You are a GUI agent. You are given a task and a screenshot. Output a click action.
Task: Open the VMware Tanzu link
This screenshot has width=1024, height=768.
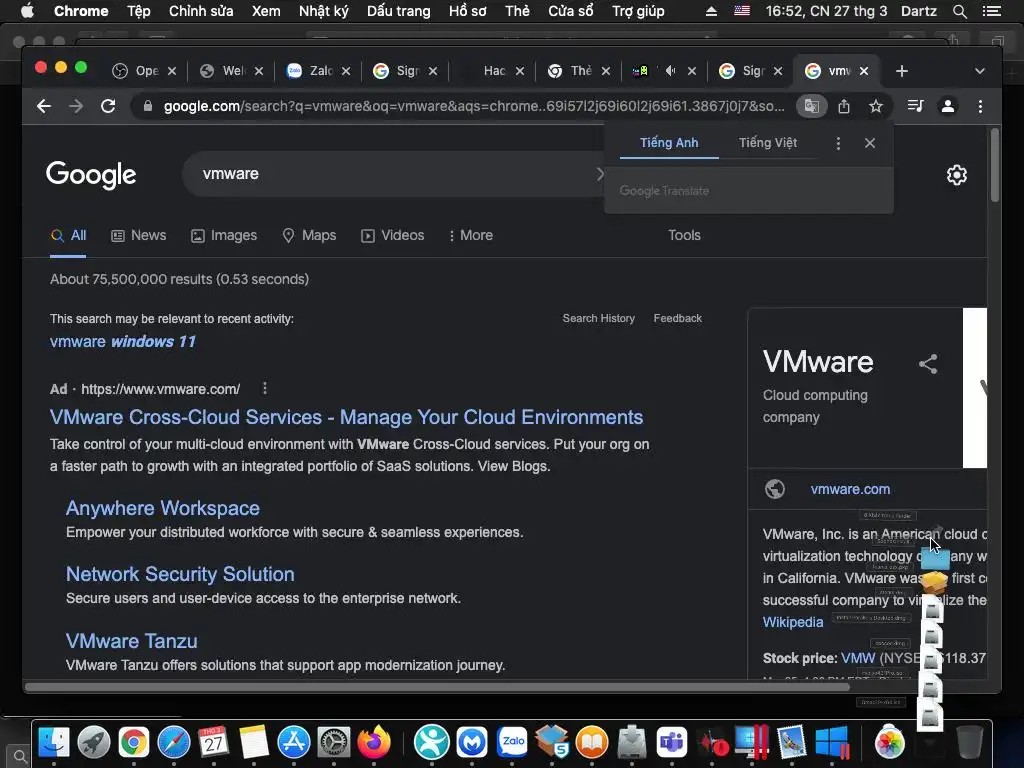131,641
